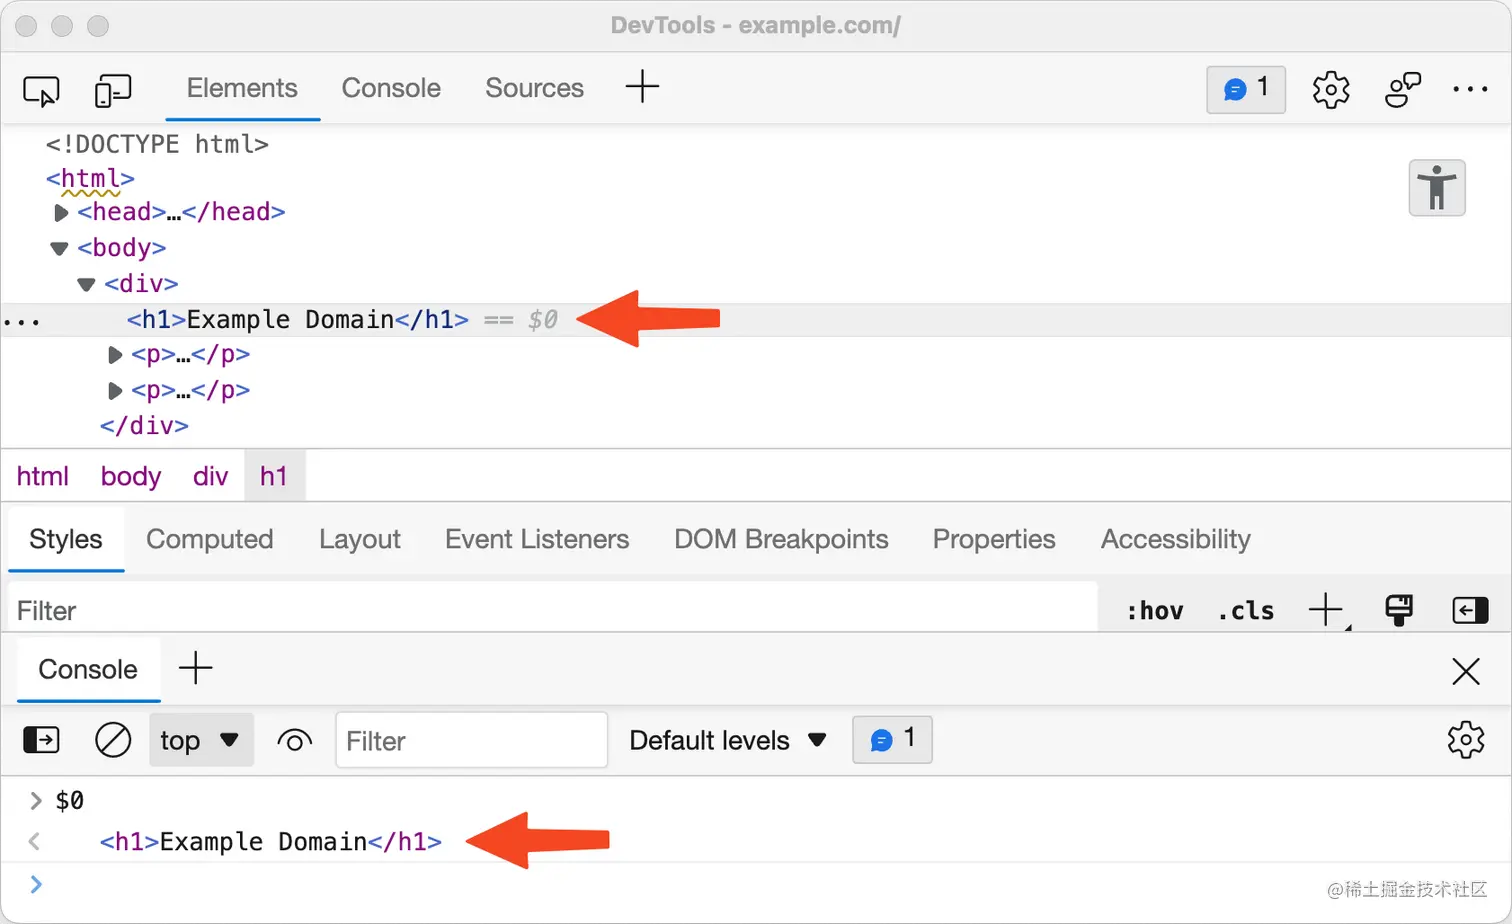Clear the console with the circle-slash icon
This screenshot has height=924, width=1512.
pos(113,740)
